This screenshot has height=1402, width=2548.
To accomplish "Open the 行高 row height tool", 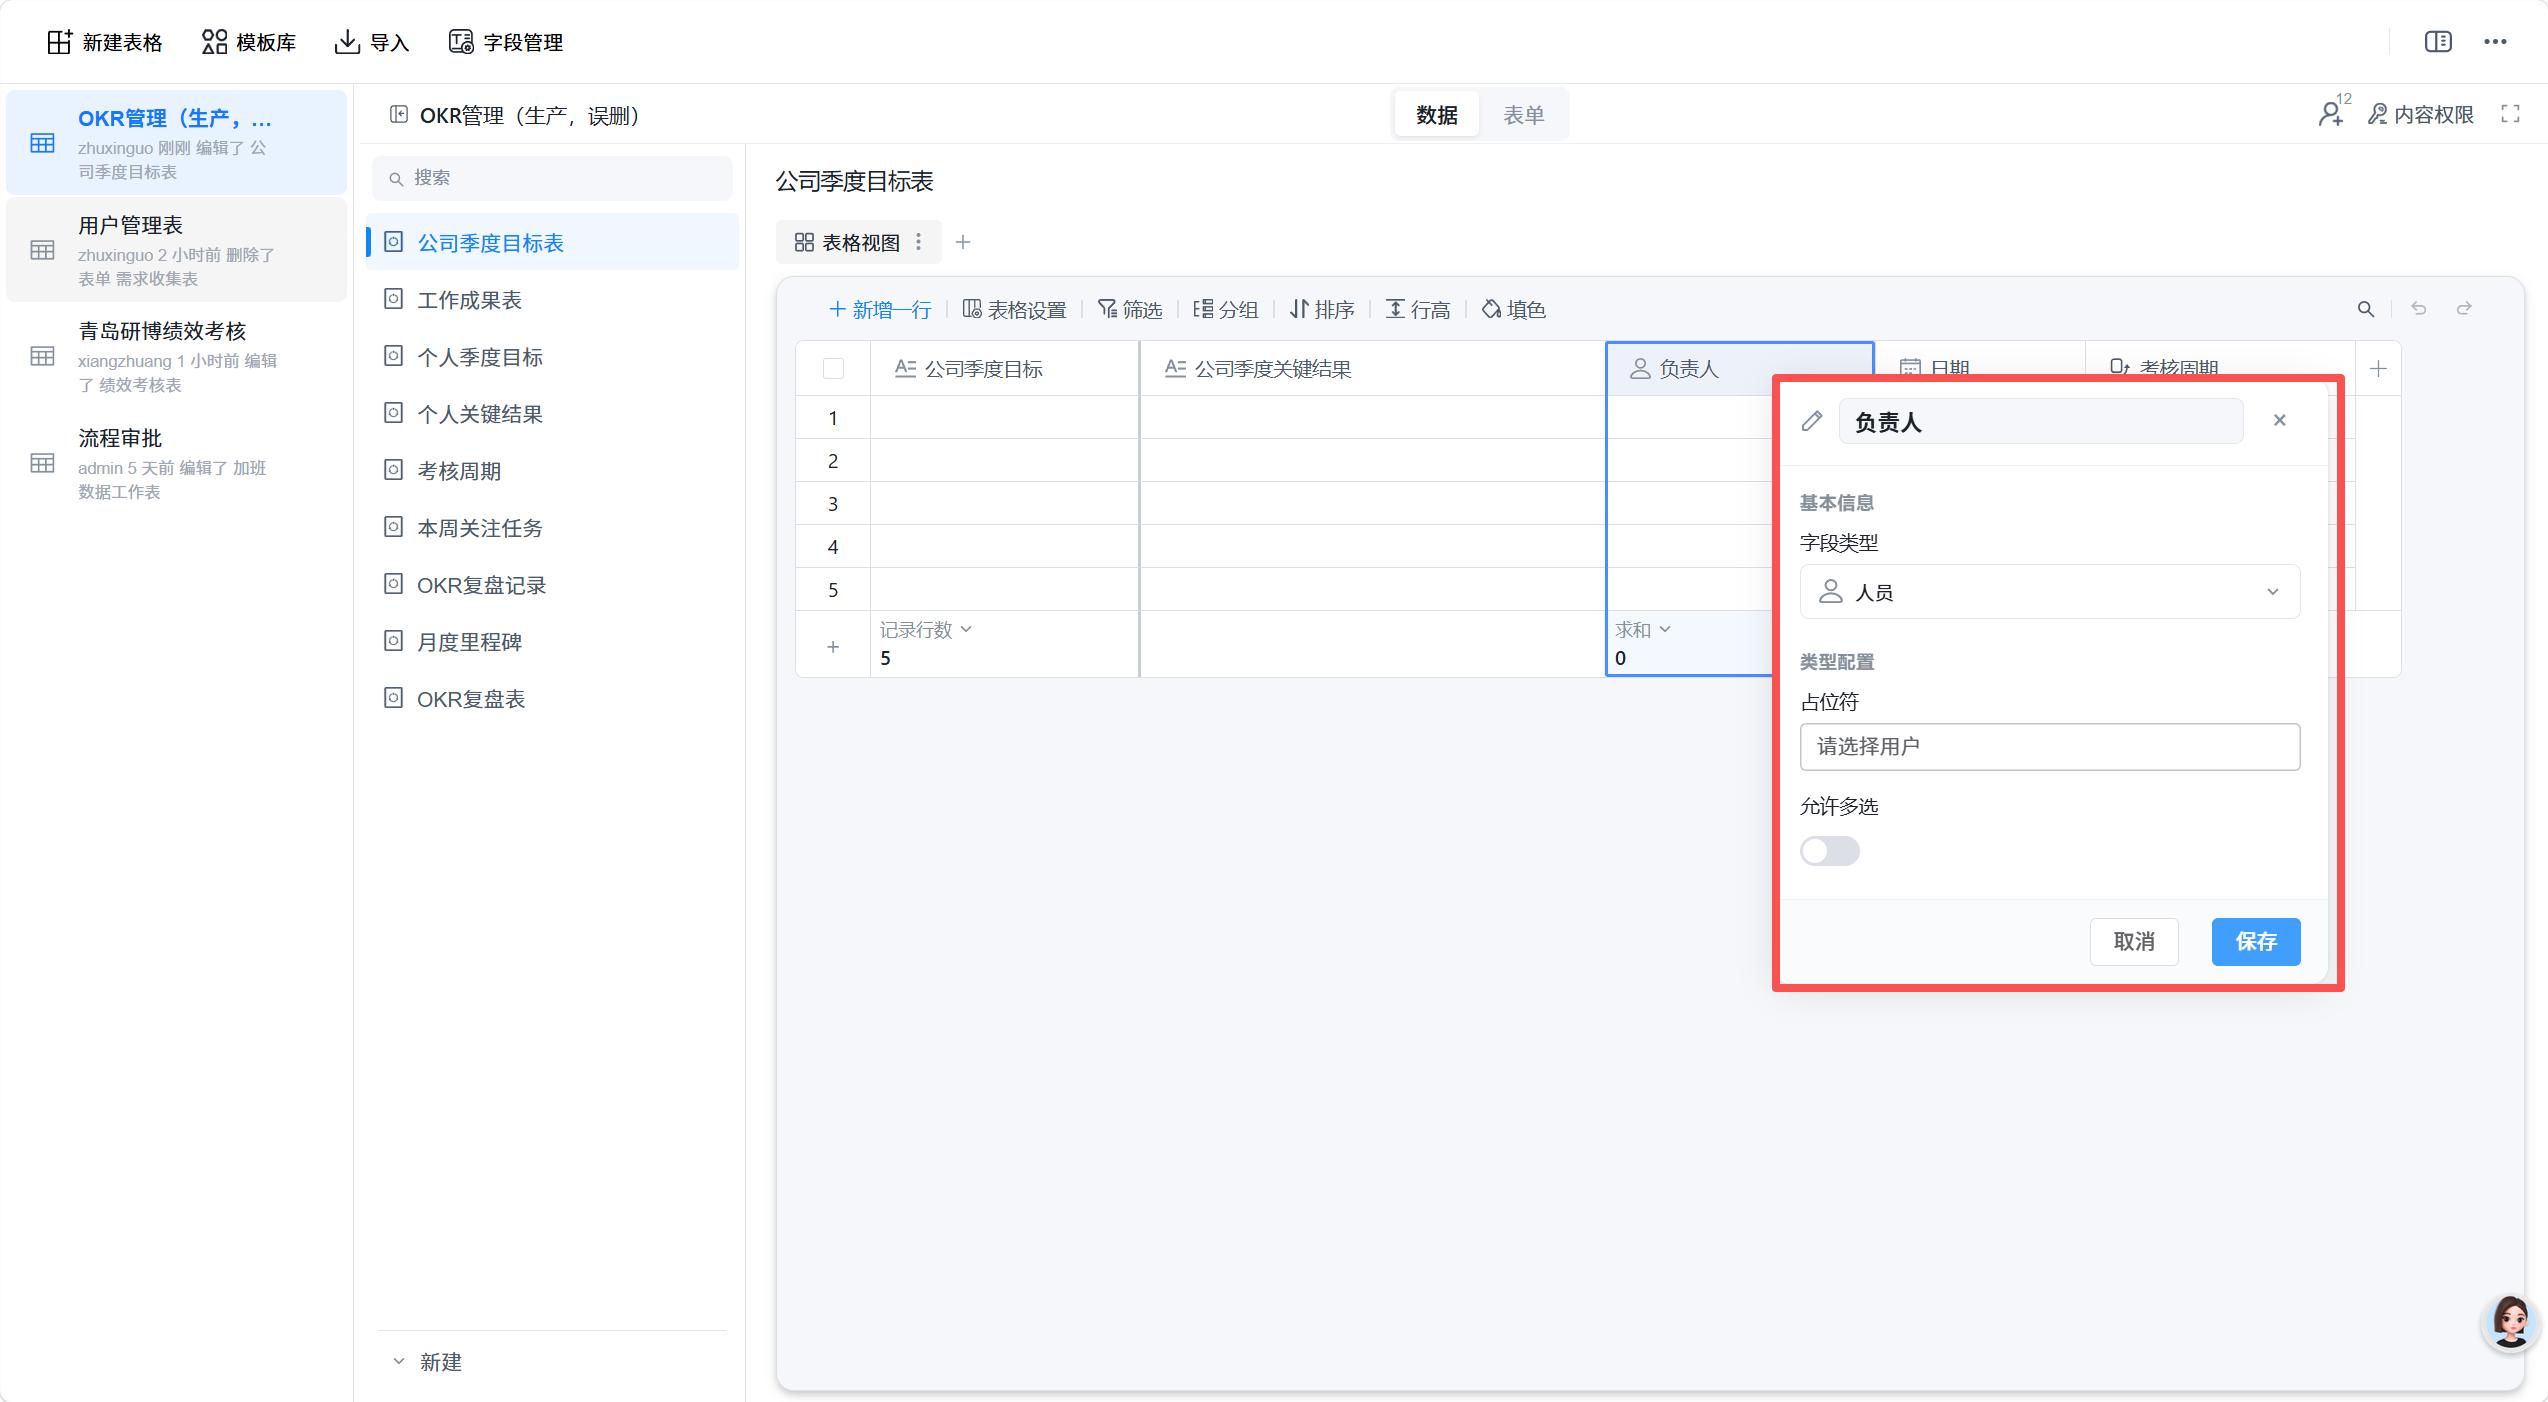I will [x=1418, y=309].
